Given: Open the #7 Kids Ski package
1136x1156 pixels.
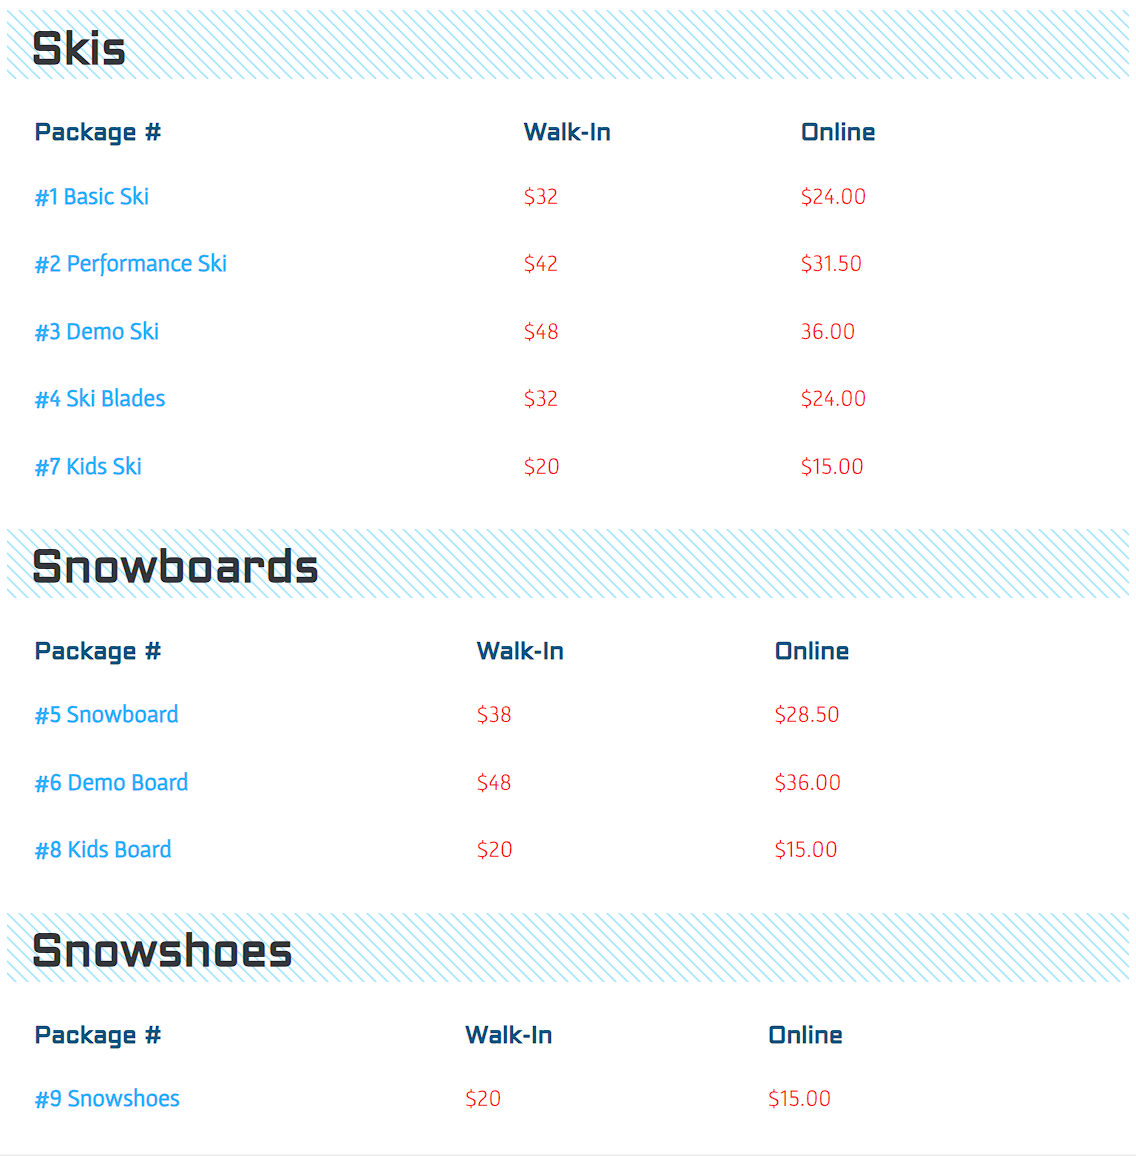Looking at the screenshot, I should click(88, 467).
